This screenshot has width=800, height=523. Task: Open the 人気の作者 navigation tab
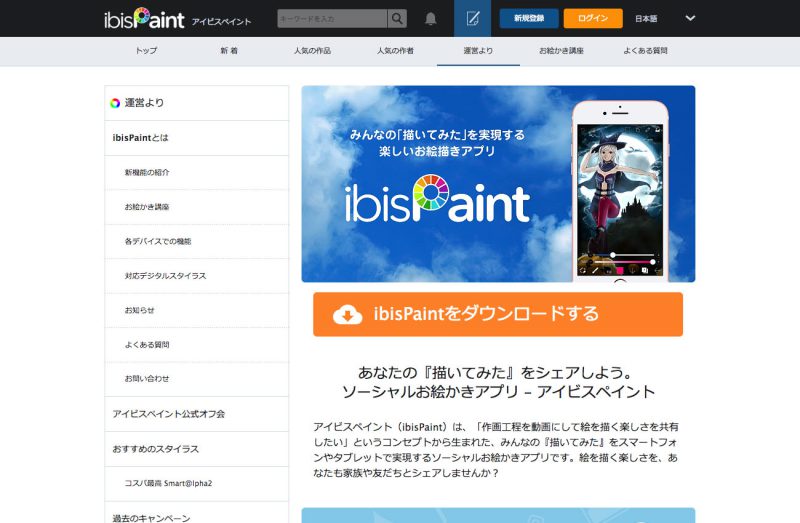pos(395,51)
